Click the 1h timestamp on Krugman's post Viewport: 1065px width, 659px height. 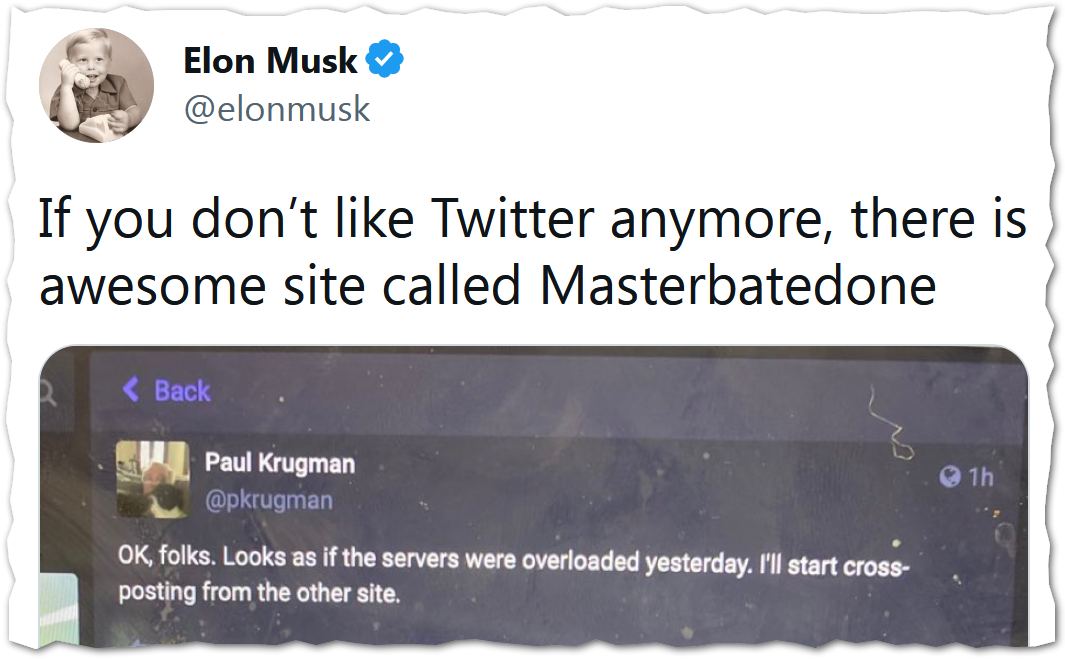(980, 477)
